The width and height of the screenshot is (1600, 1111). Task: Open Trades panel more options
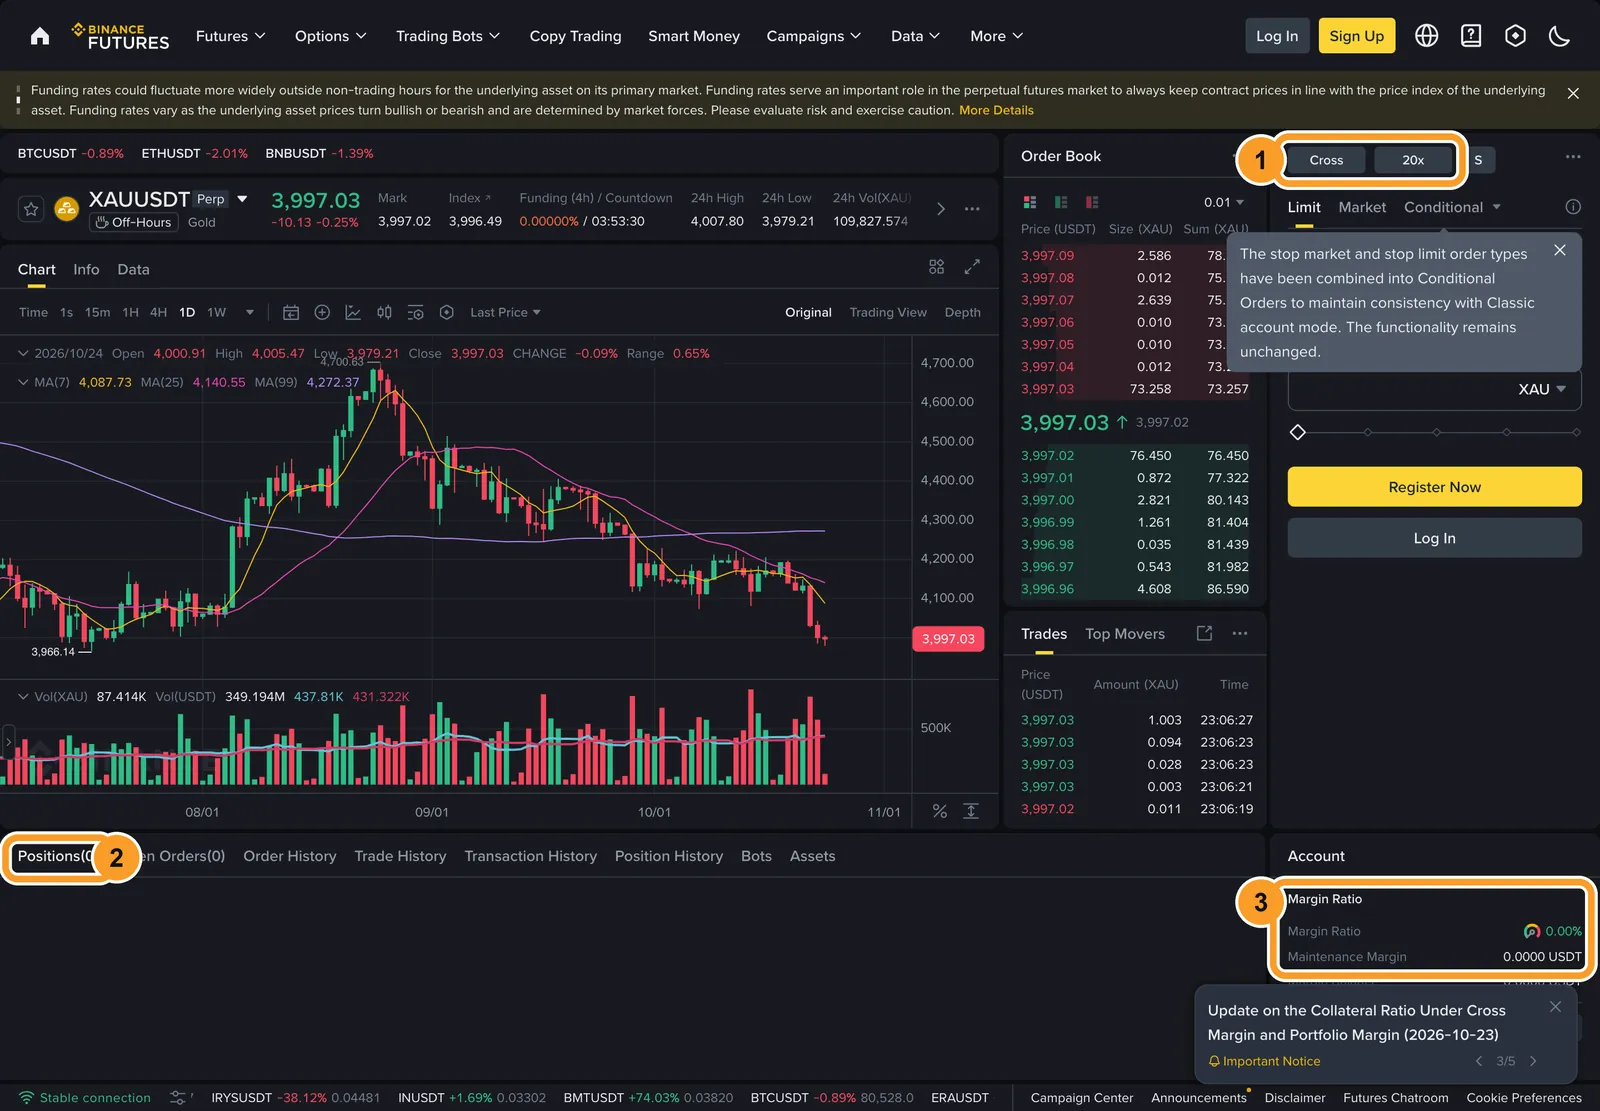pyautogui.click(x=1240, y=633)
